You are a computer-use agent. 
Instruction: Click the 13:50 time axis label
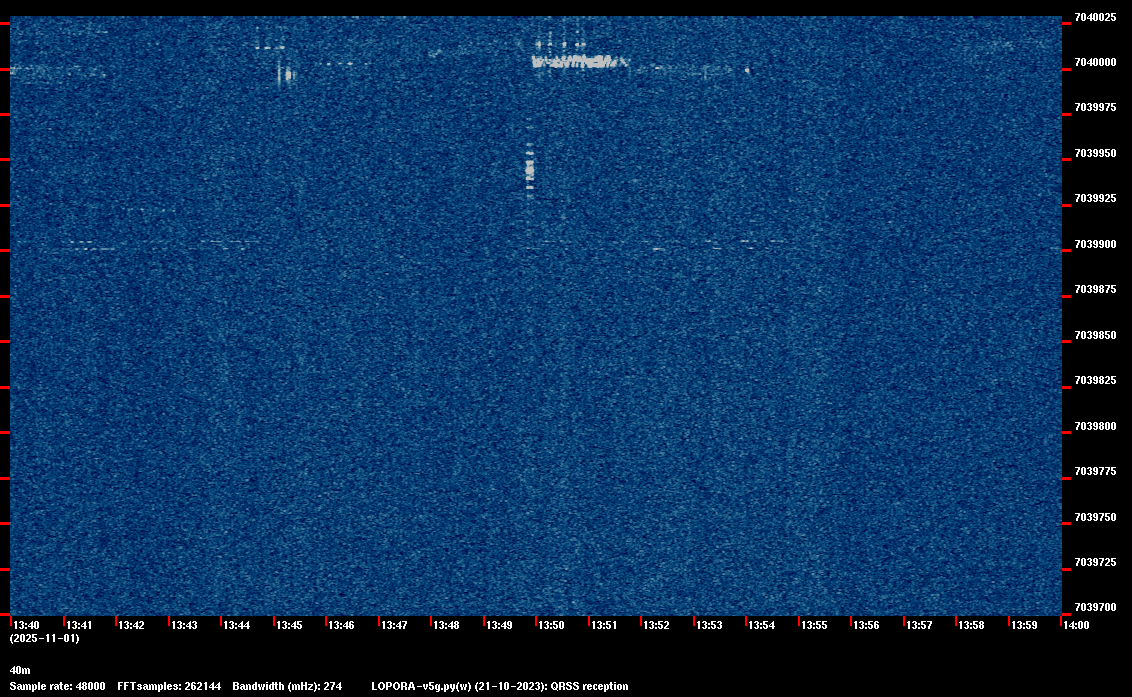[x=552, y=625]
